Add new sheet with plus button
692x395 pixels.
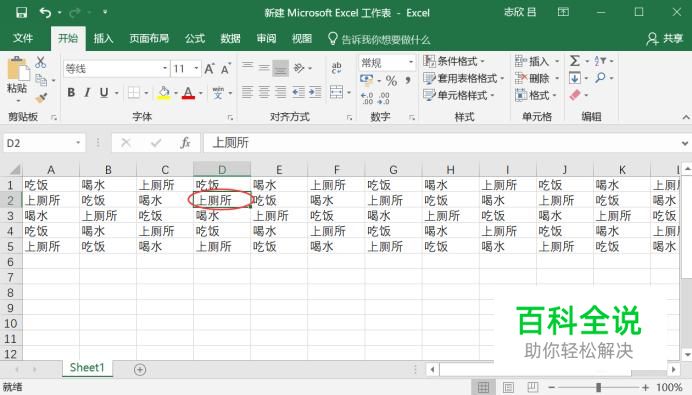tap(140, 370)
